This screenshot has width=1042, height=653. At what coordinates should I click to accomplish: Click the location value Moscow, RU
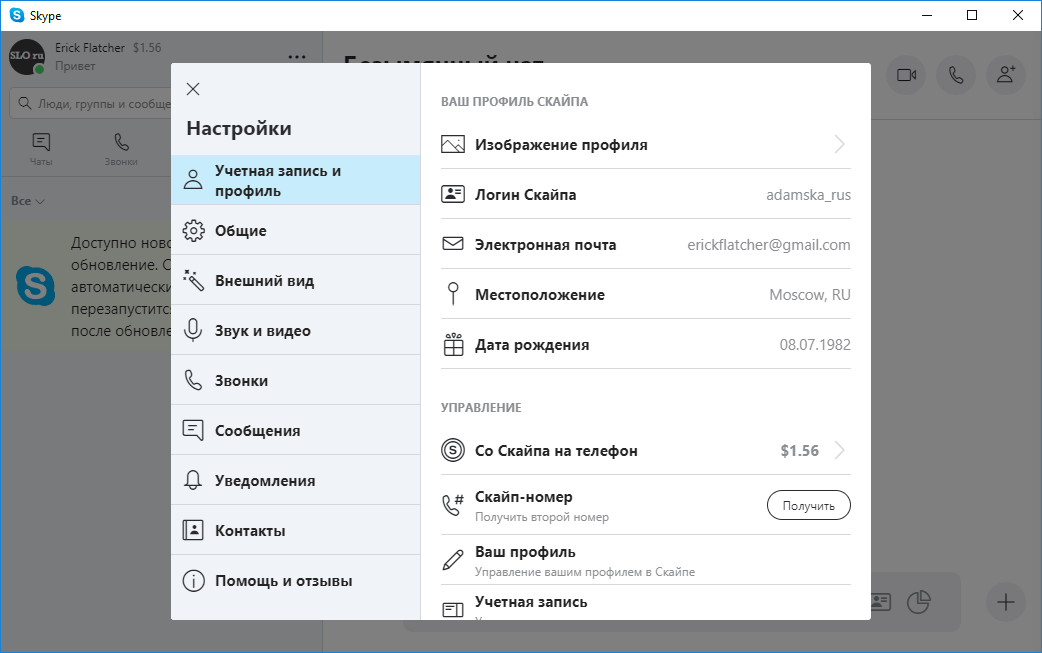[809, 294]
